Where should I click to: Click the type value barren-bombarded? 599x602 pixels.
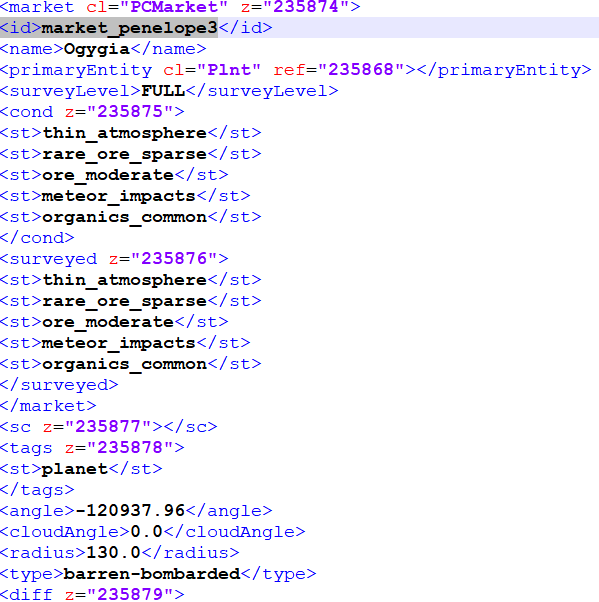pos(152,574)
